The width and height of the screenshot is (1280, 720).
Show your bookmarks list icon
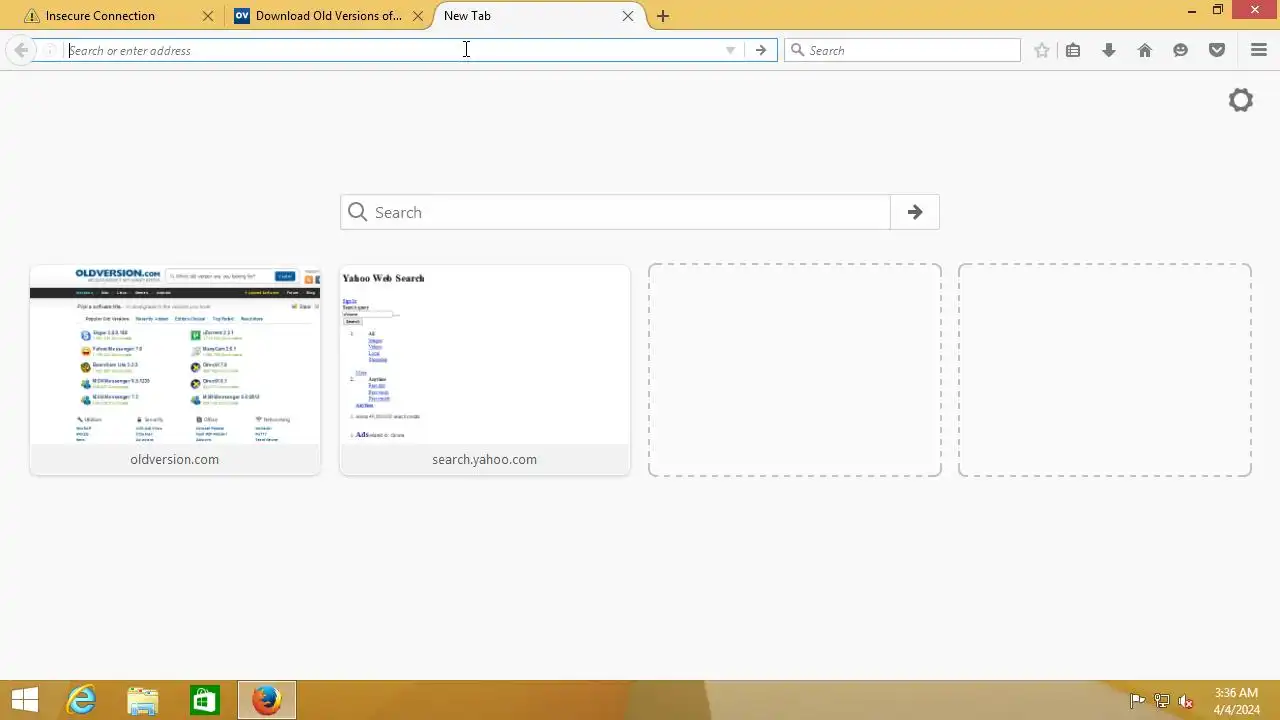pyautogui.click(x=1073, y=50)
